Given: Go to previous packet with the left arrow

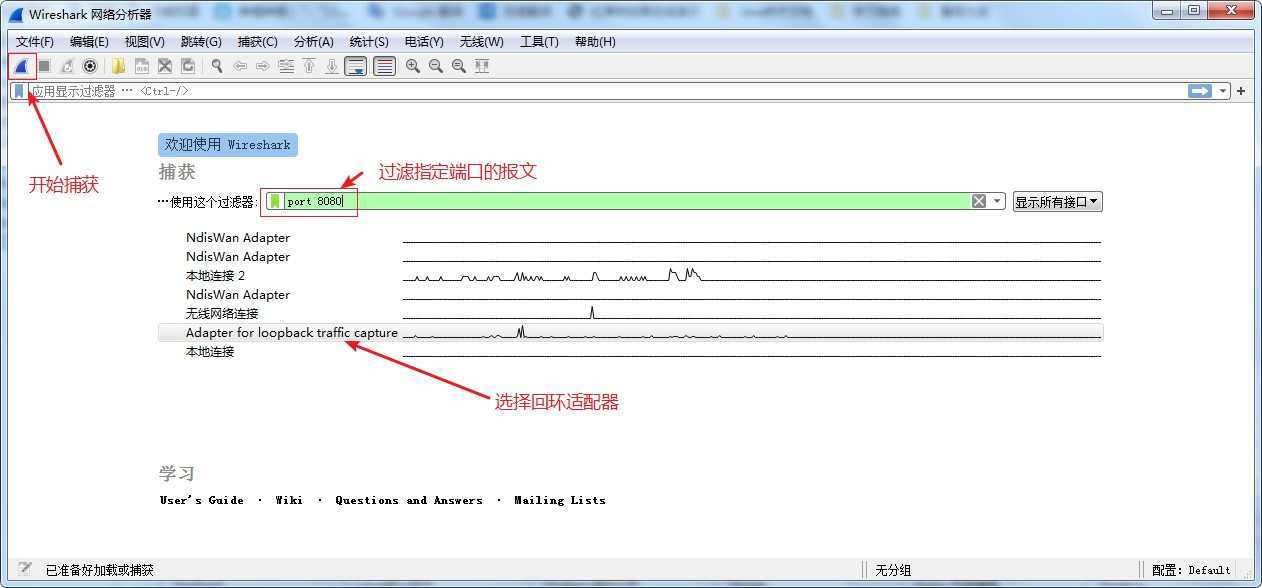Looking at the screenshot, I should point(240,66).
